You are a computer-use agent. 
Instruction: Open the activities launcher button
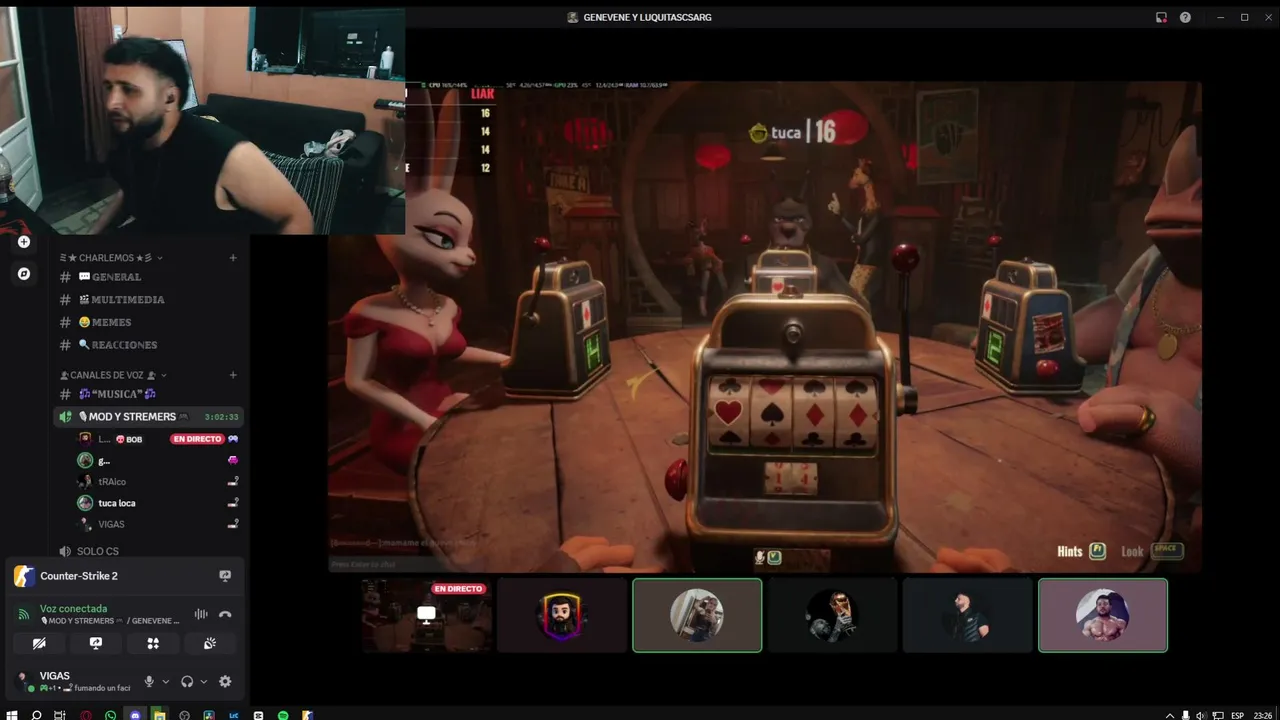tap(153, 643)
